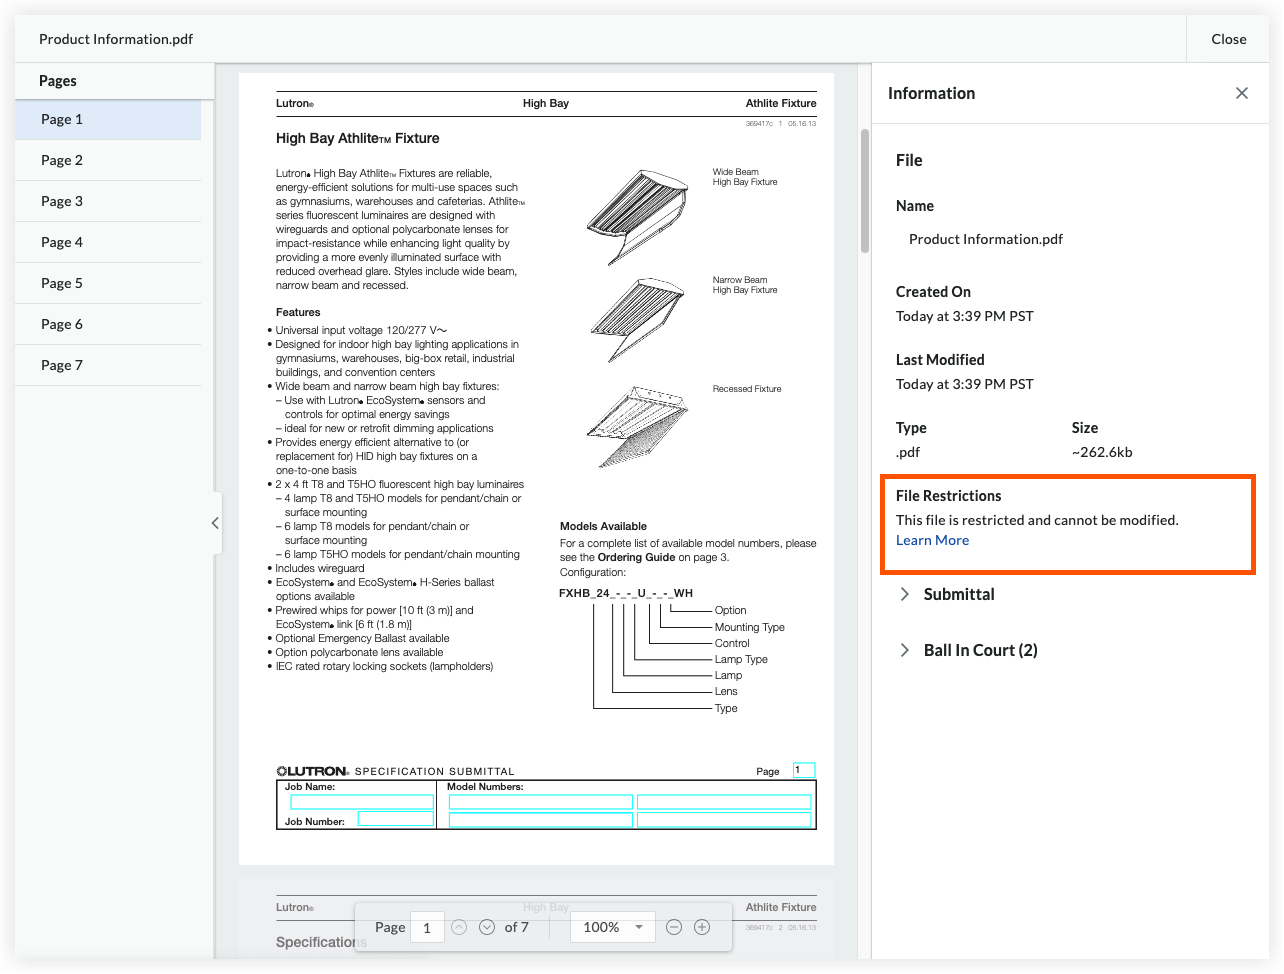The width and height of the screenshot is (1284, 974).
Task: Zoom in with the plus icon
Action: [702, 927]
